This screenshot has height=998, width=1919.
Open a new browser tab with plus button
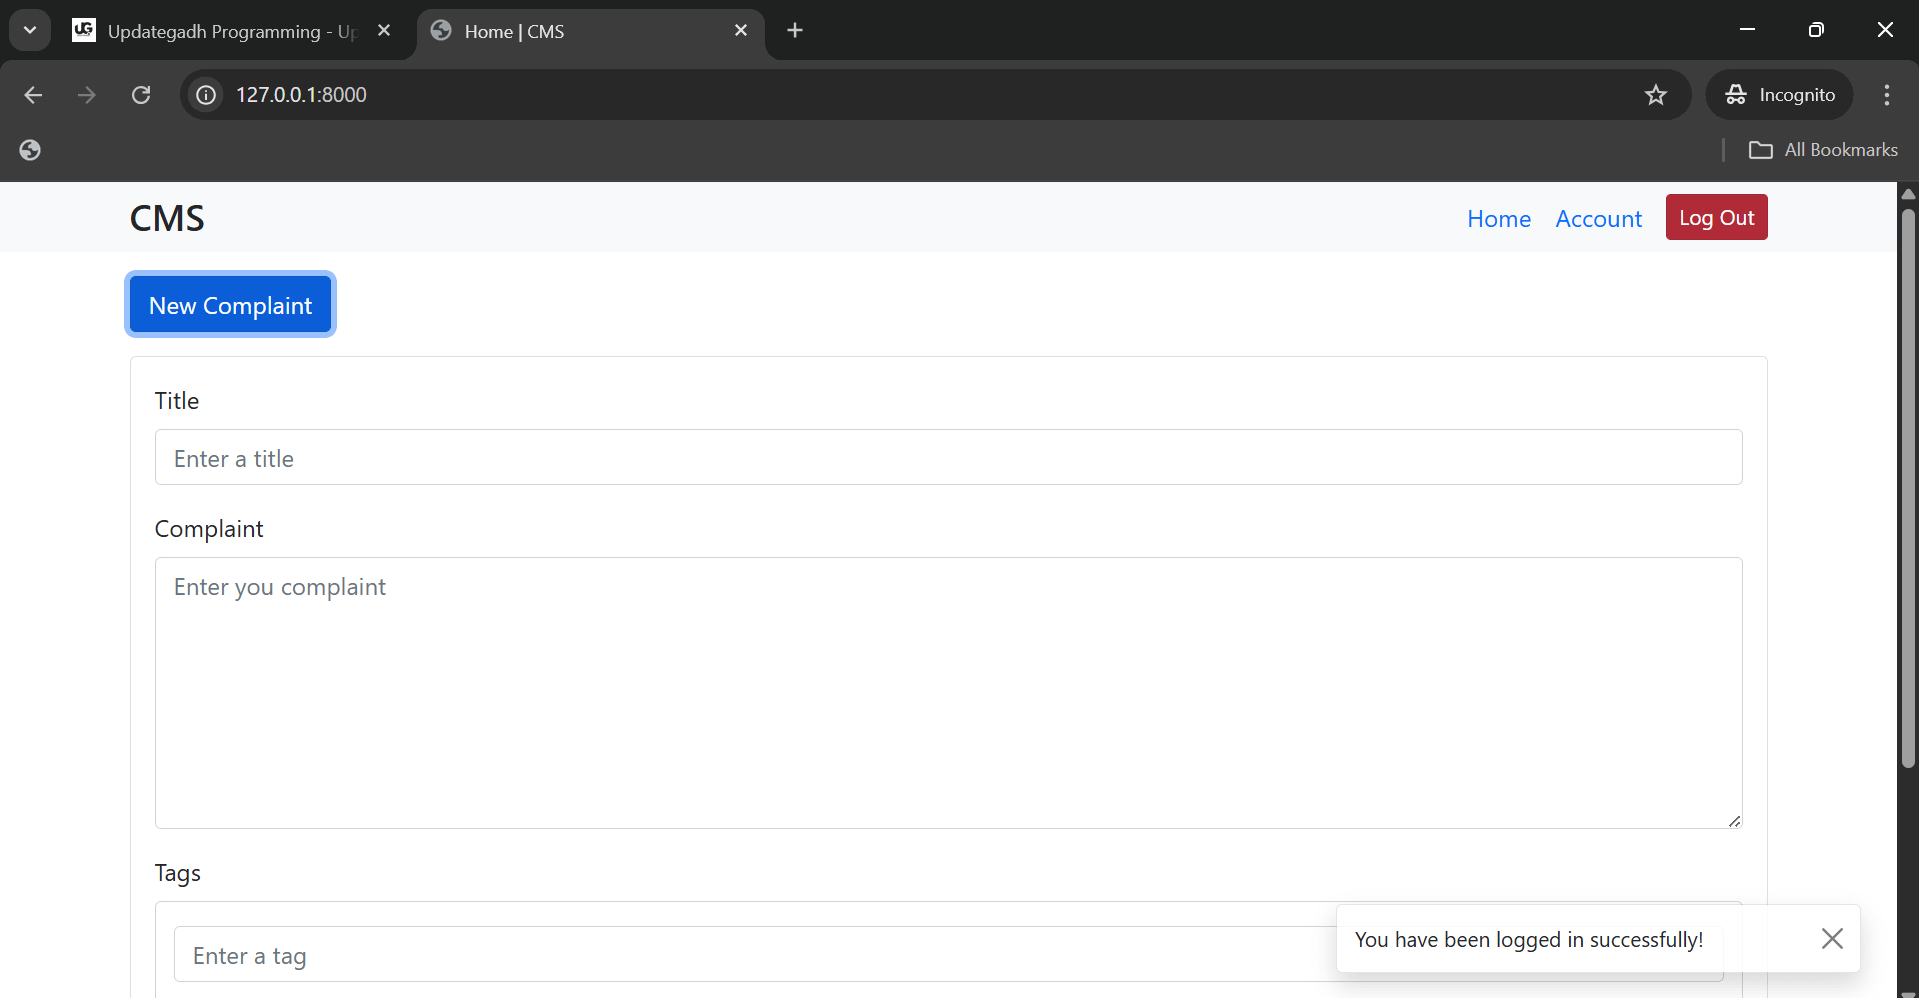[x=793, y=30]
